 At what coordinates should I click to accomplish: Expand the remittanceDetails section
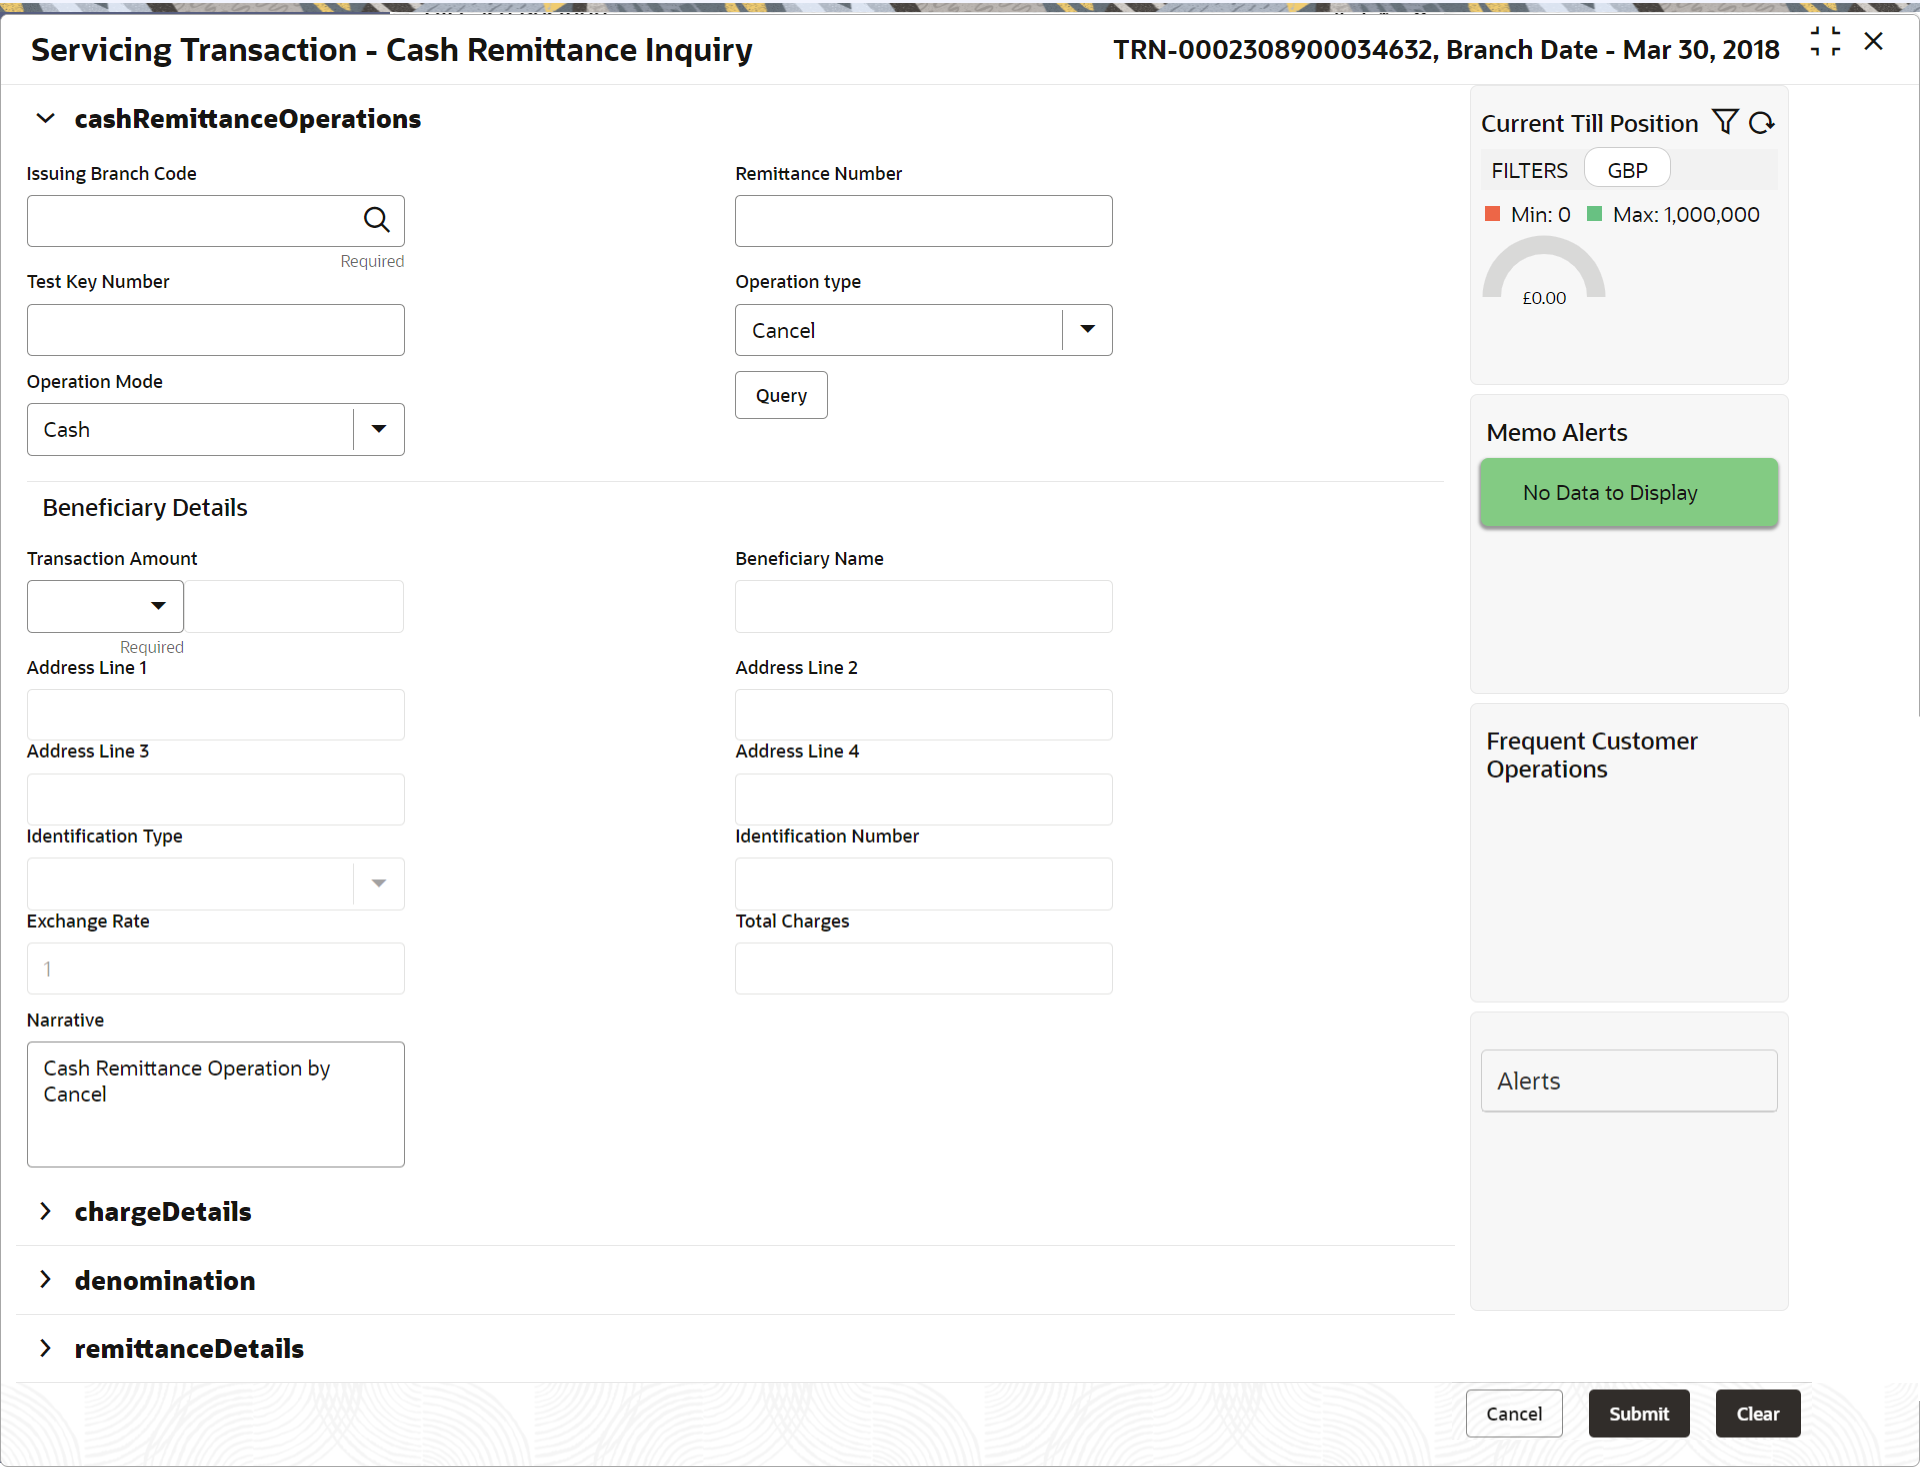[x=45, y=1348]
